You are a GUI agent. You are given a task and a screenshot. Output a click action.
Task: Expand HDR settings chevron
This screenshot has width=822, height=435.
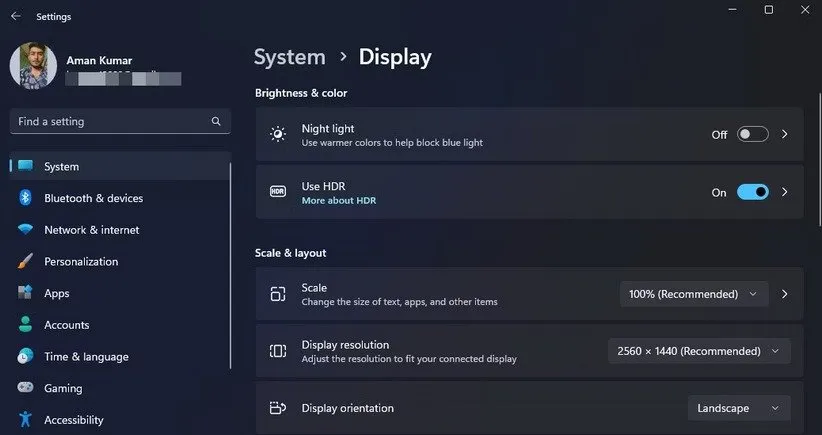click(x=785, y=192)
